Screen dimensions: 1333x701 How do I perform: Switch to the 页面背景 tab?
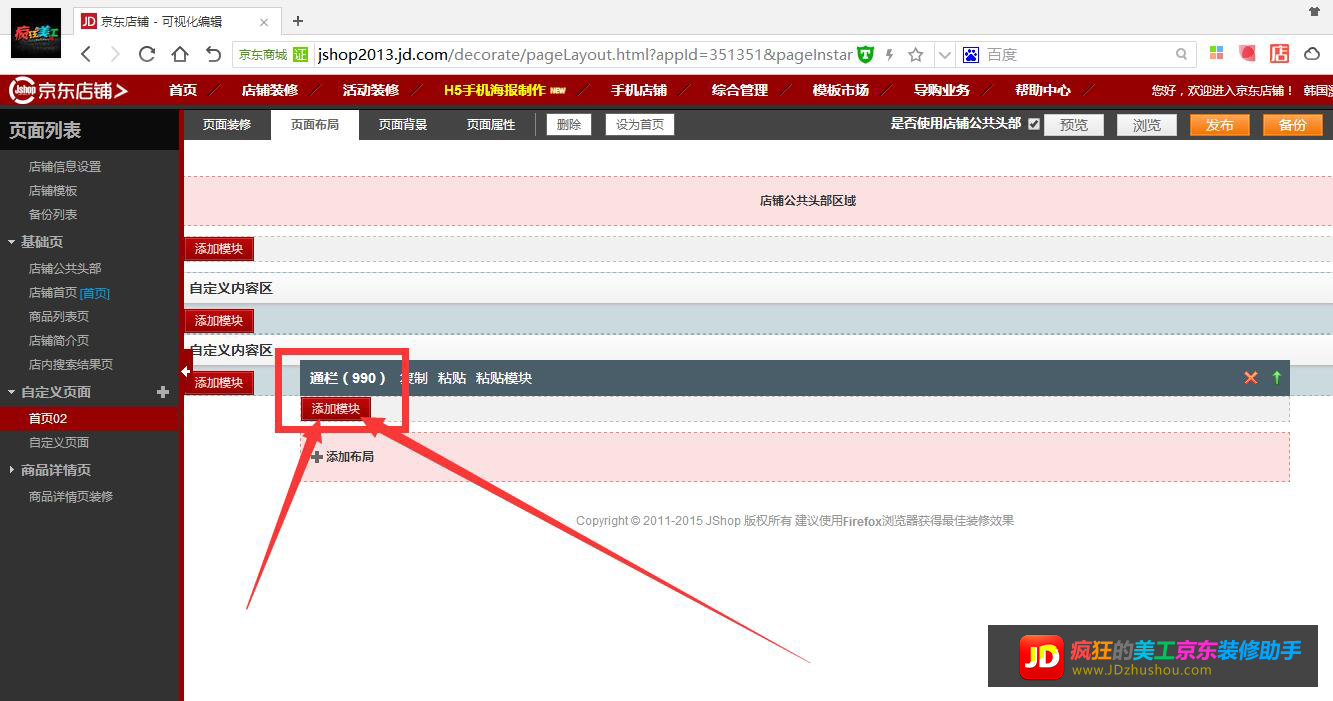point(403,125)
